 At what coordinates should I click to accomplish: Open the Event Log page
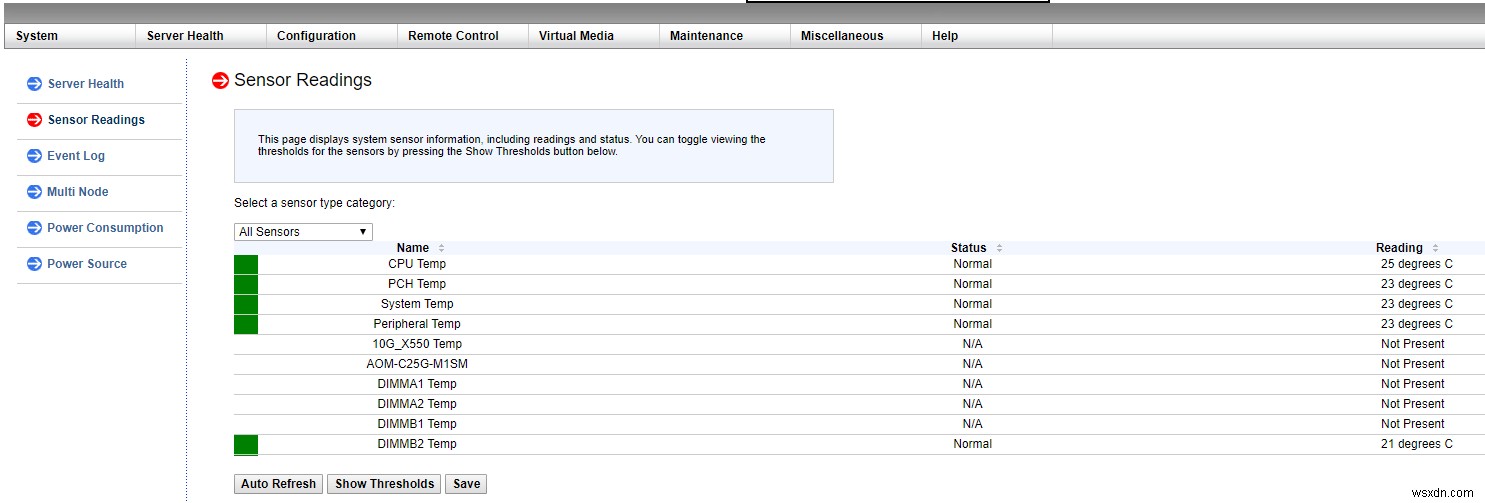(x=76, y=156)
